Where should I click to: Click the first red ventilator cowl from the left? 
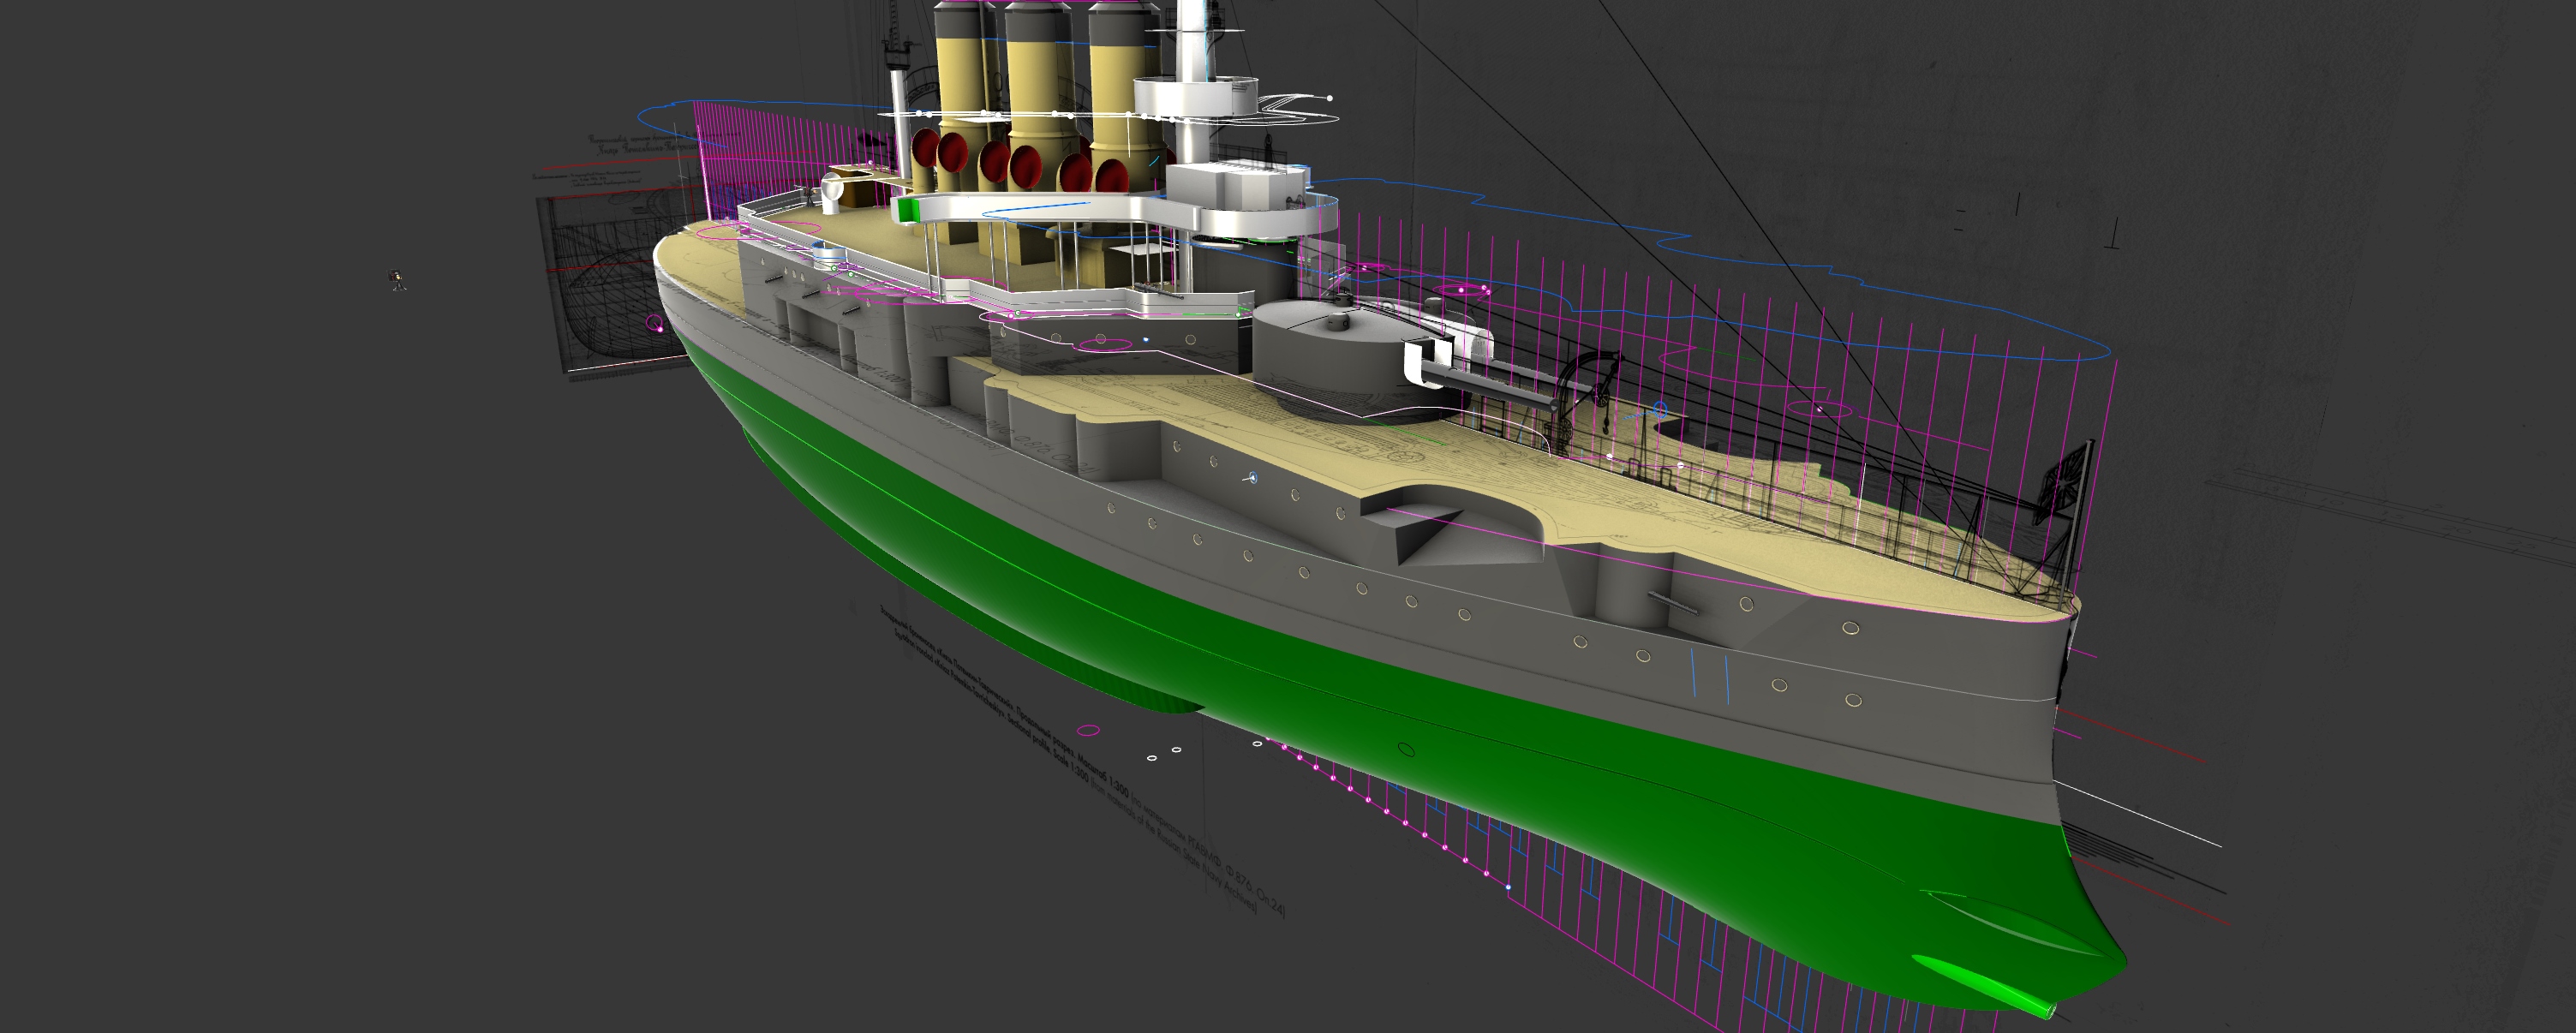(x=925, y=150)
